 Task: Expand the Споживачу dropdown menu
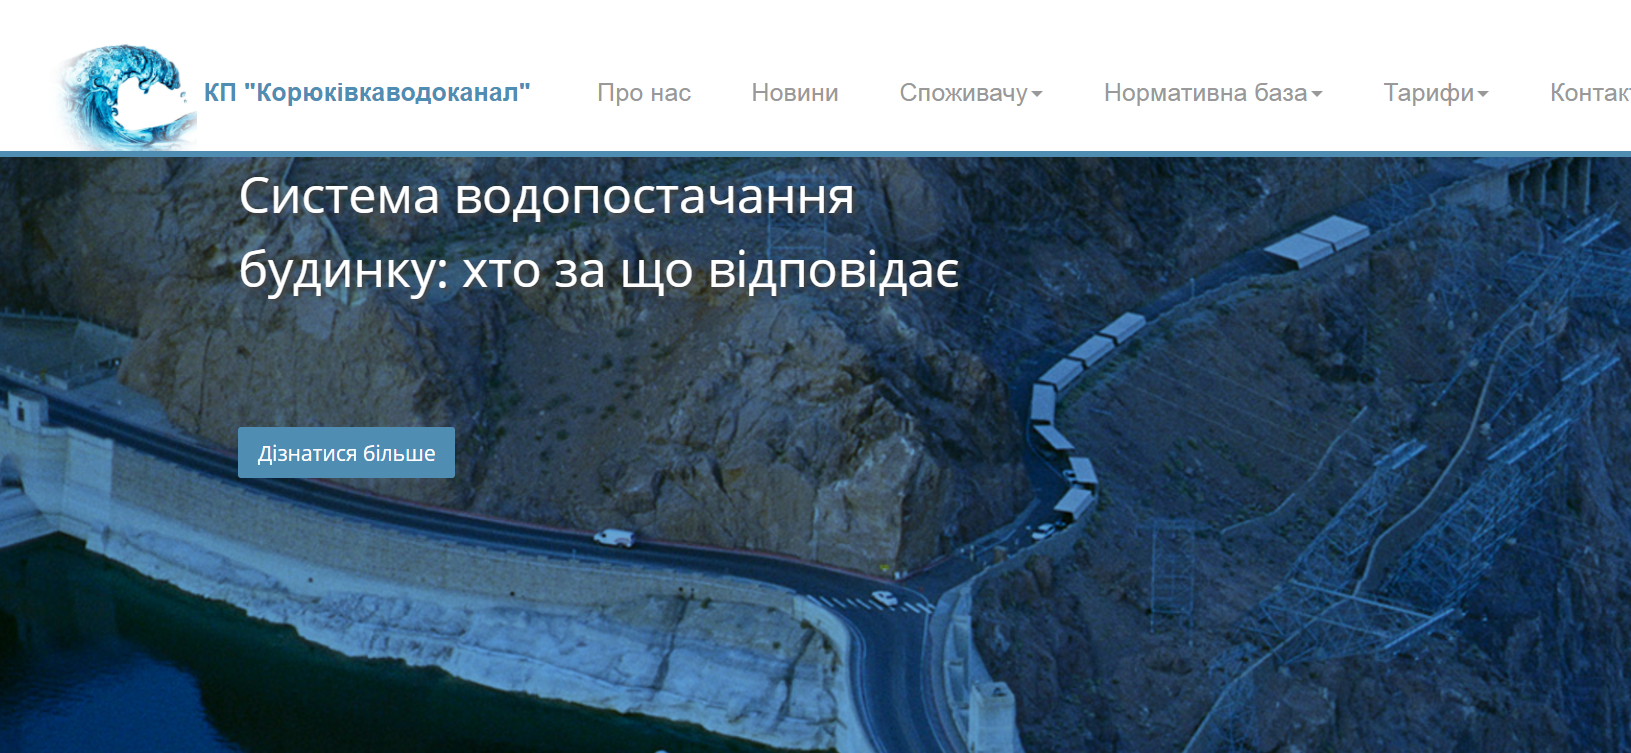pyautogui.click(x=963, y=93)
